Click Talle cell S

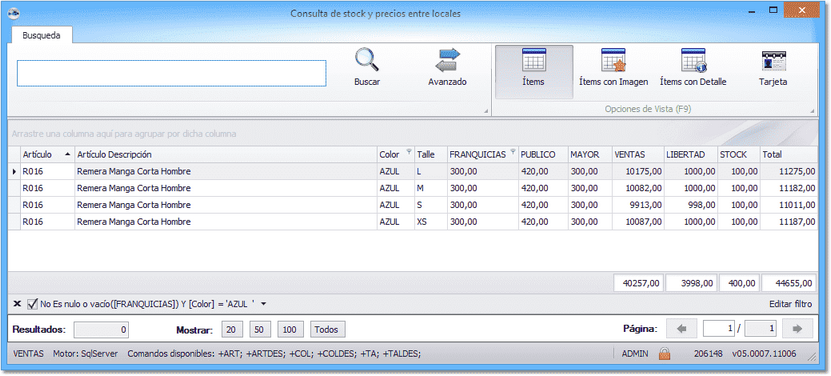click(x=431, y=205)
